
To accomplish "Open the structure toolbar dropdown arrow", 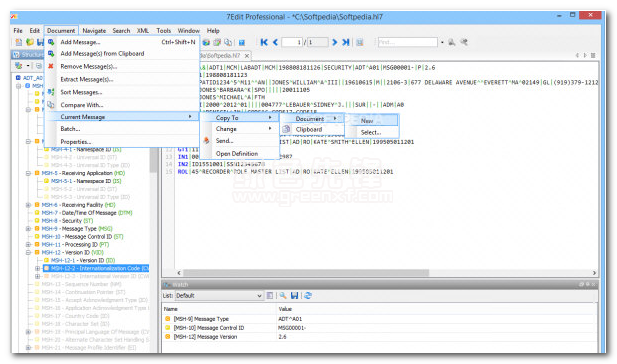I will [x=28, y=66].
